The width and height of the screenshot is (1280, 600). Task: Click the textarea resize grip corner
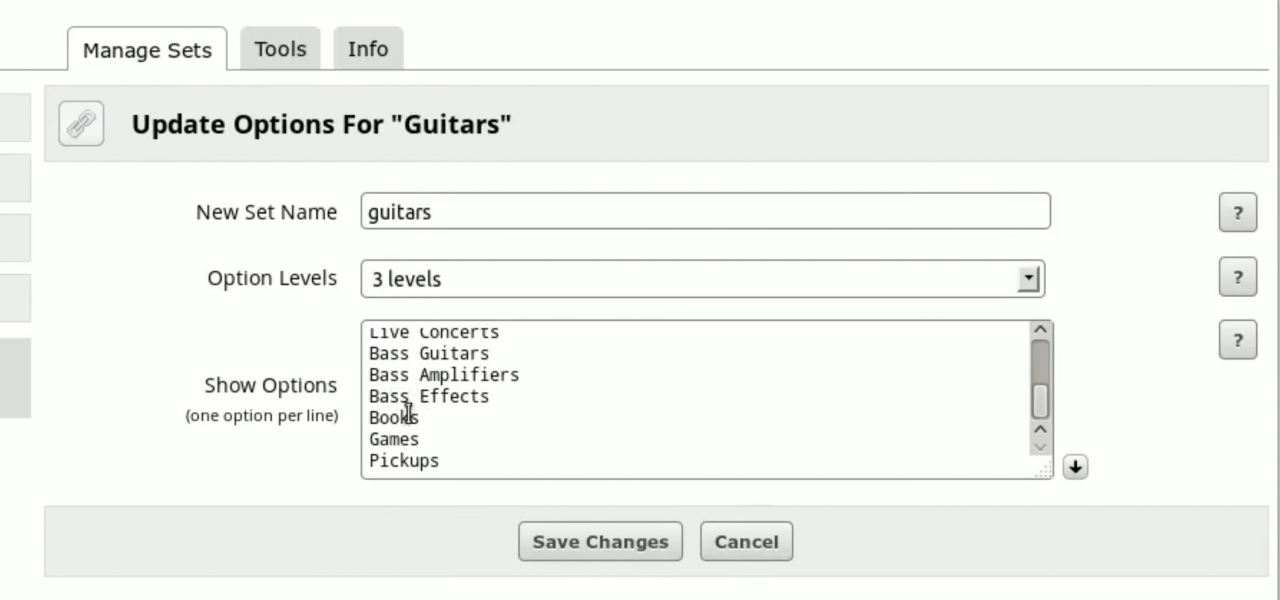point(1044,470)
